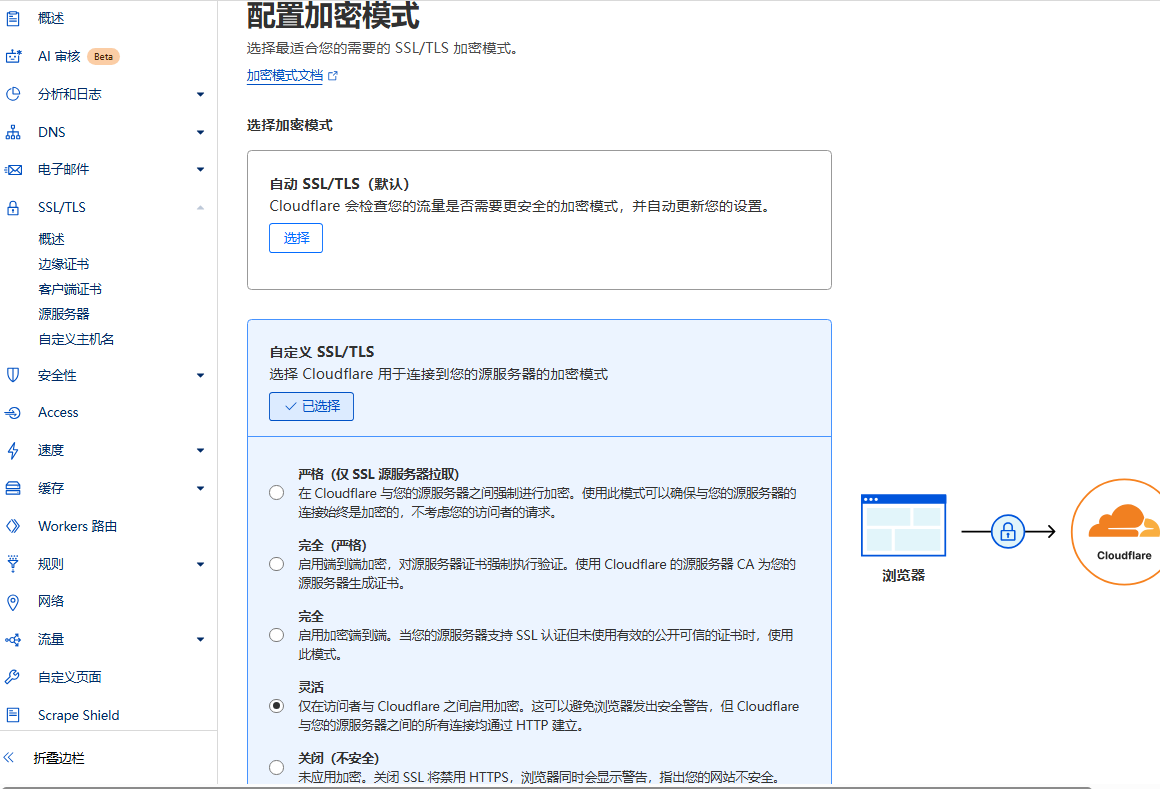Click the 缓存 storage stack icon
The height and width of the screenshot is (789, 1160).
[x=13, y=488]
